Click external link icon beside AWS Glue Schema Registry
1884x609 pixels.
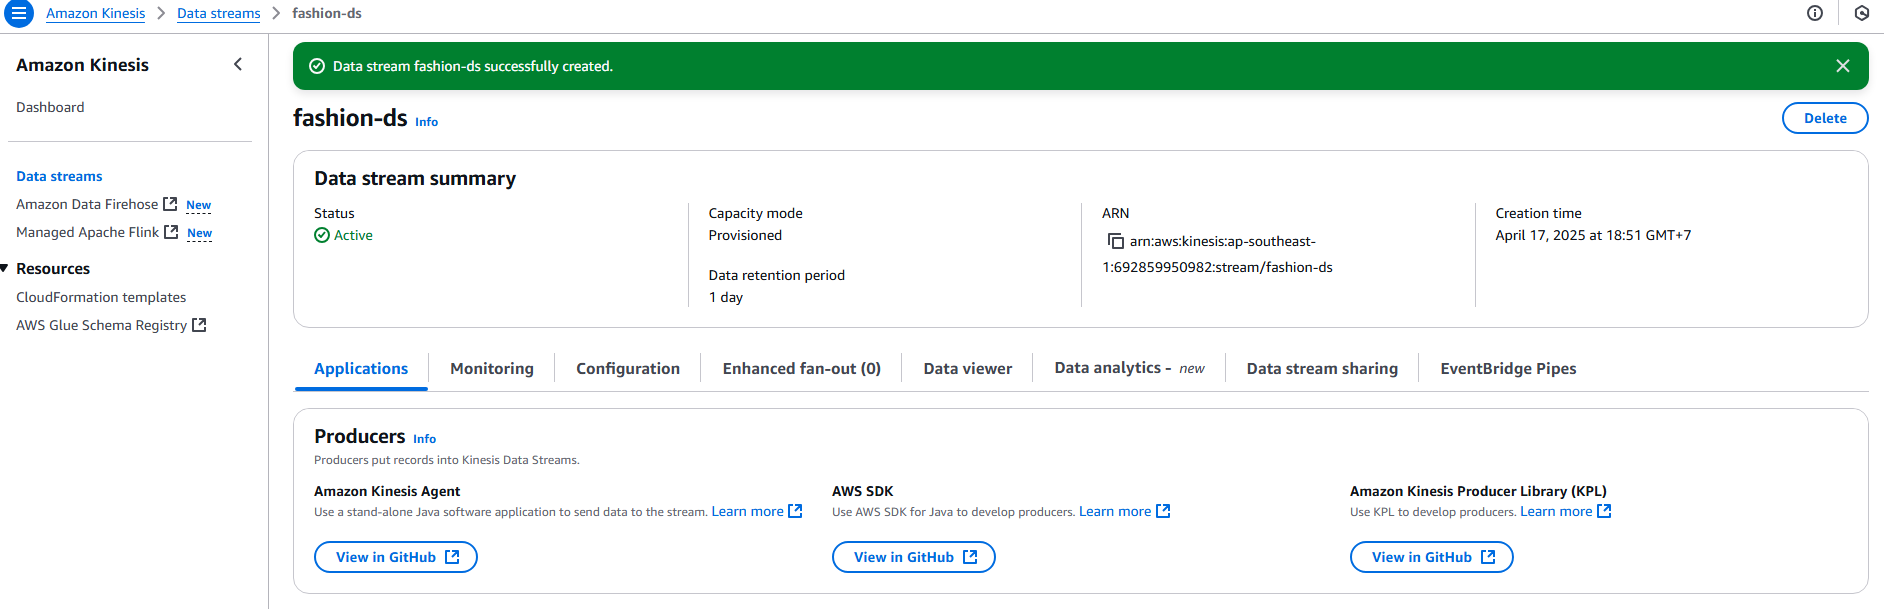pos(199,325)
